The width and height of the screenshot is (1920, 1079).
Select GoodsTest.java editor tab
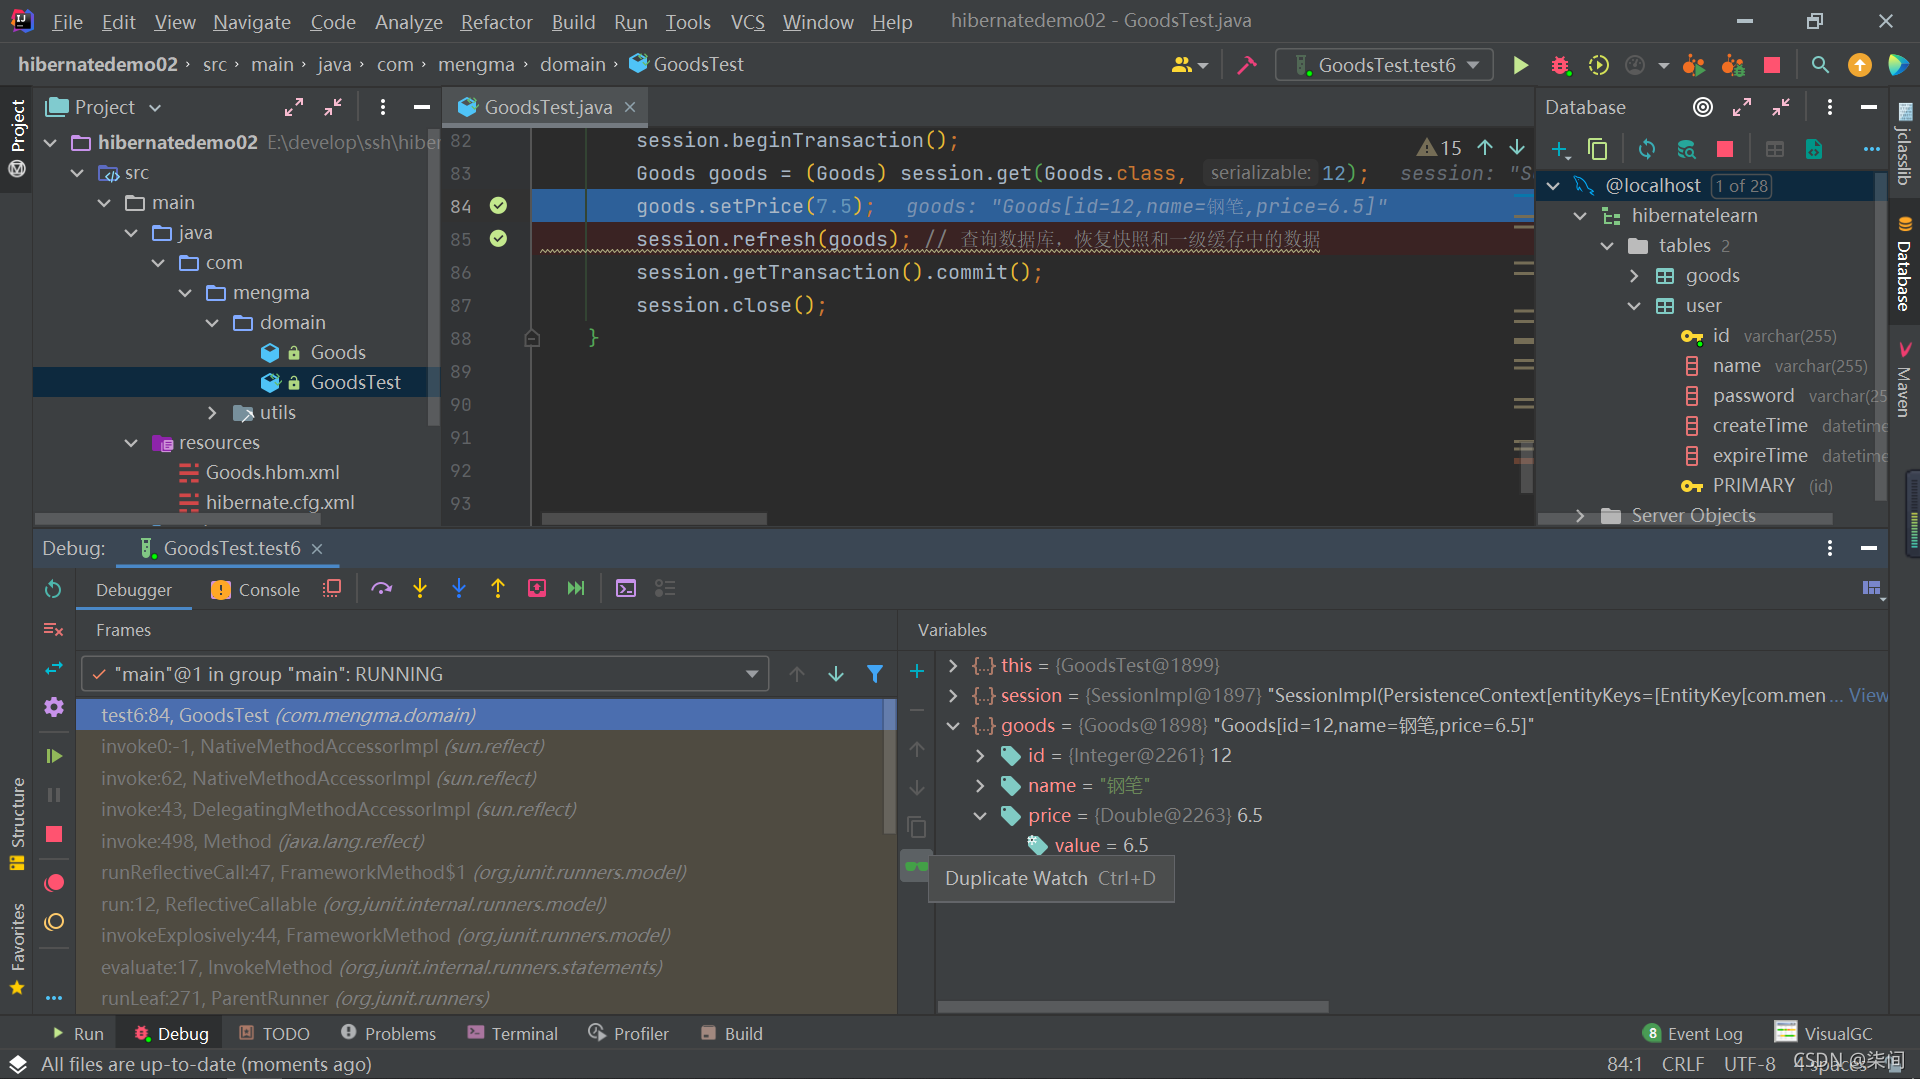tap(547, 107)
